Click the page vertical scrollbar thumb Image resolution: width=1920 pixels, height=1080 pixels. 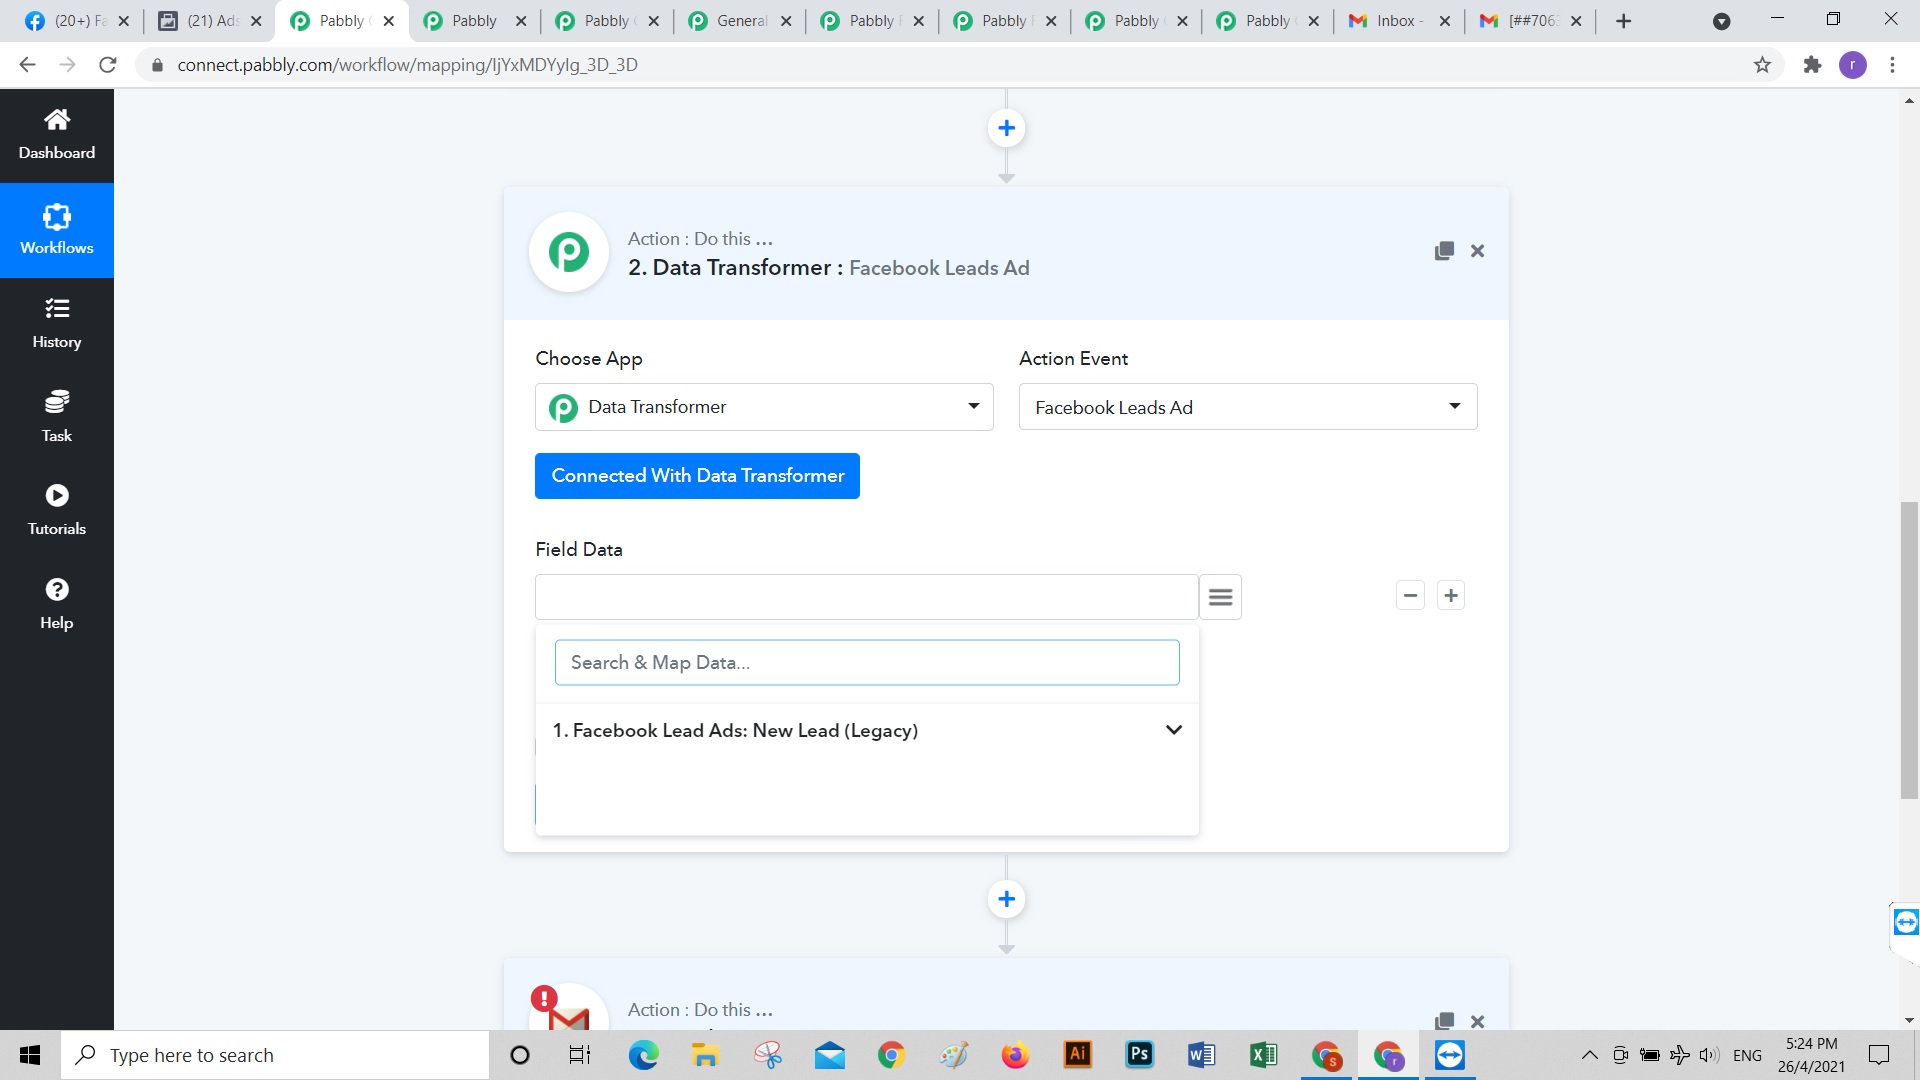[1909, 650]
